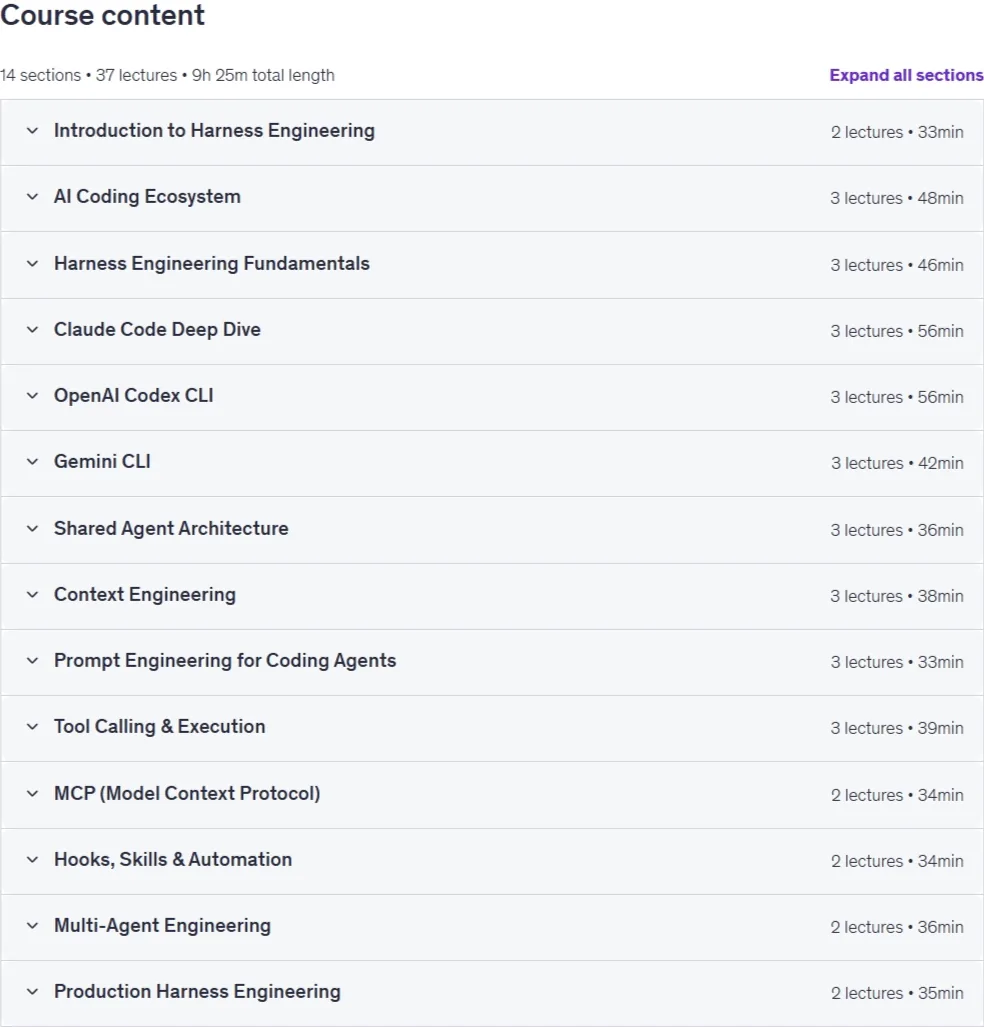
Task: Open the Harness Engineering Fundamentals section title
Action: 212,263
